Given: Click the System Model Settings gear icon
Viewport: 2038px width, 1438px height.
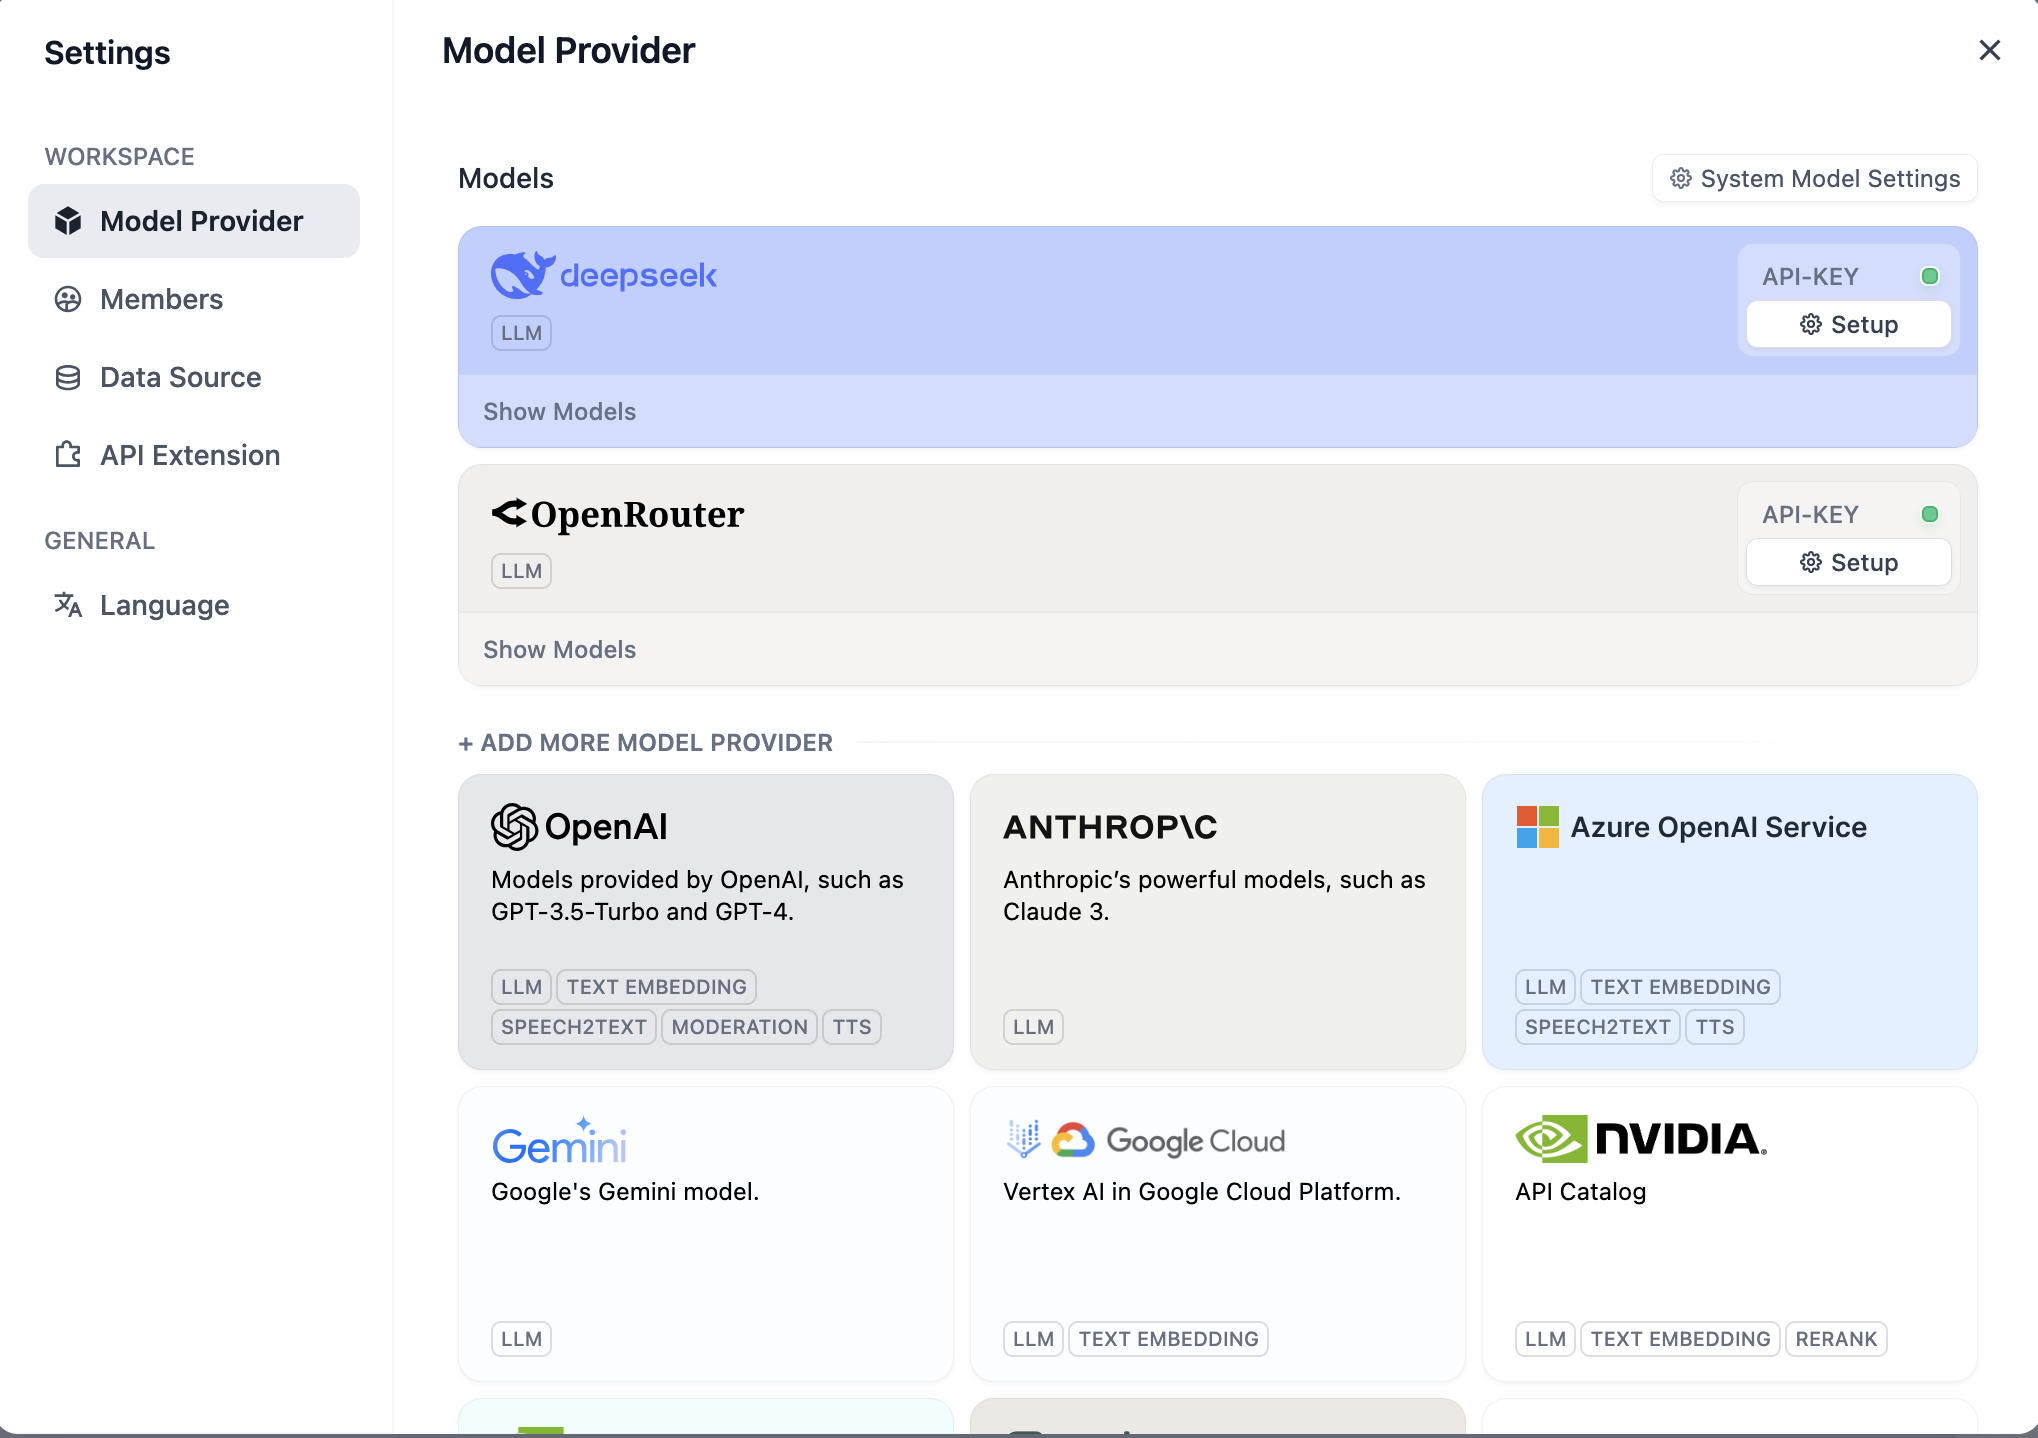Looking at the screenshot, I should pyautogui.click(x=1681, y=178).
